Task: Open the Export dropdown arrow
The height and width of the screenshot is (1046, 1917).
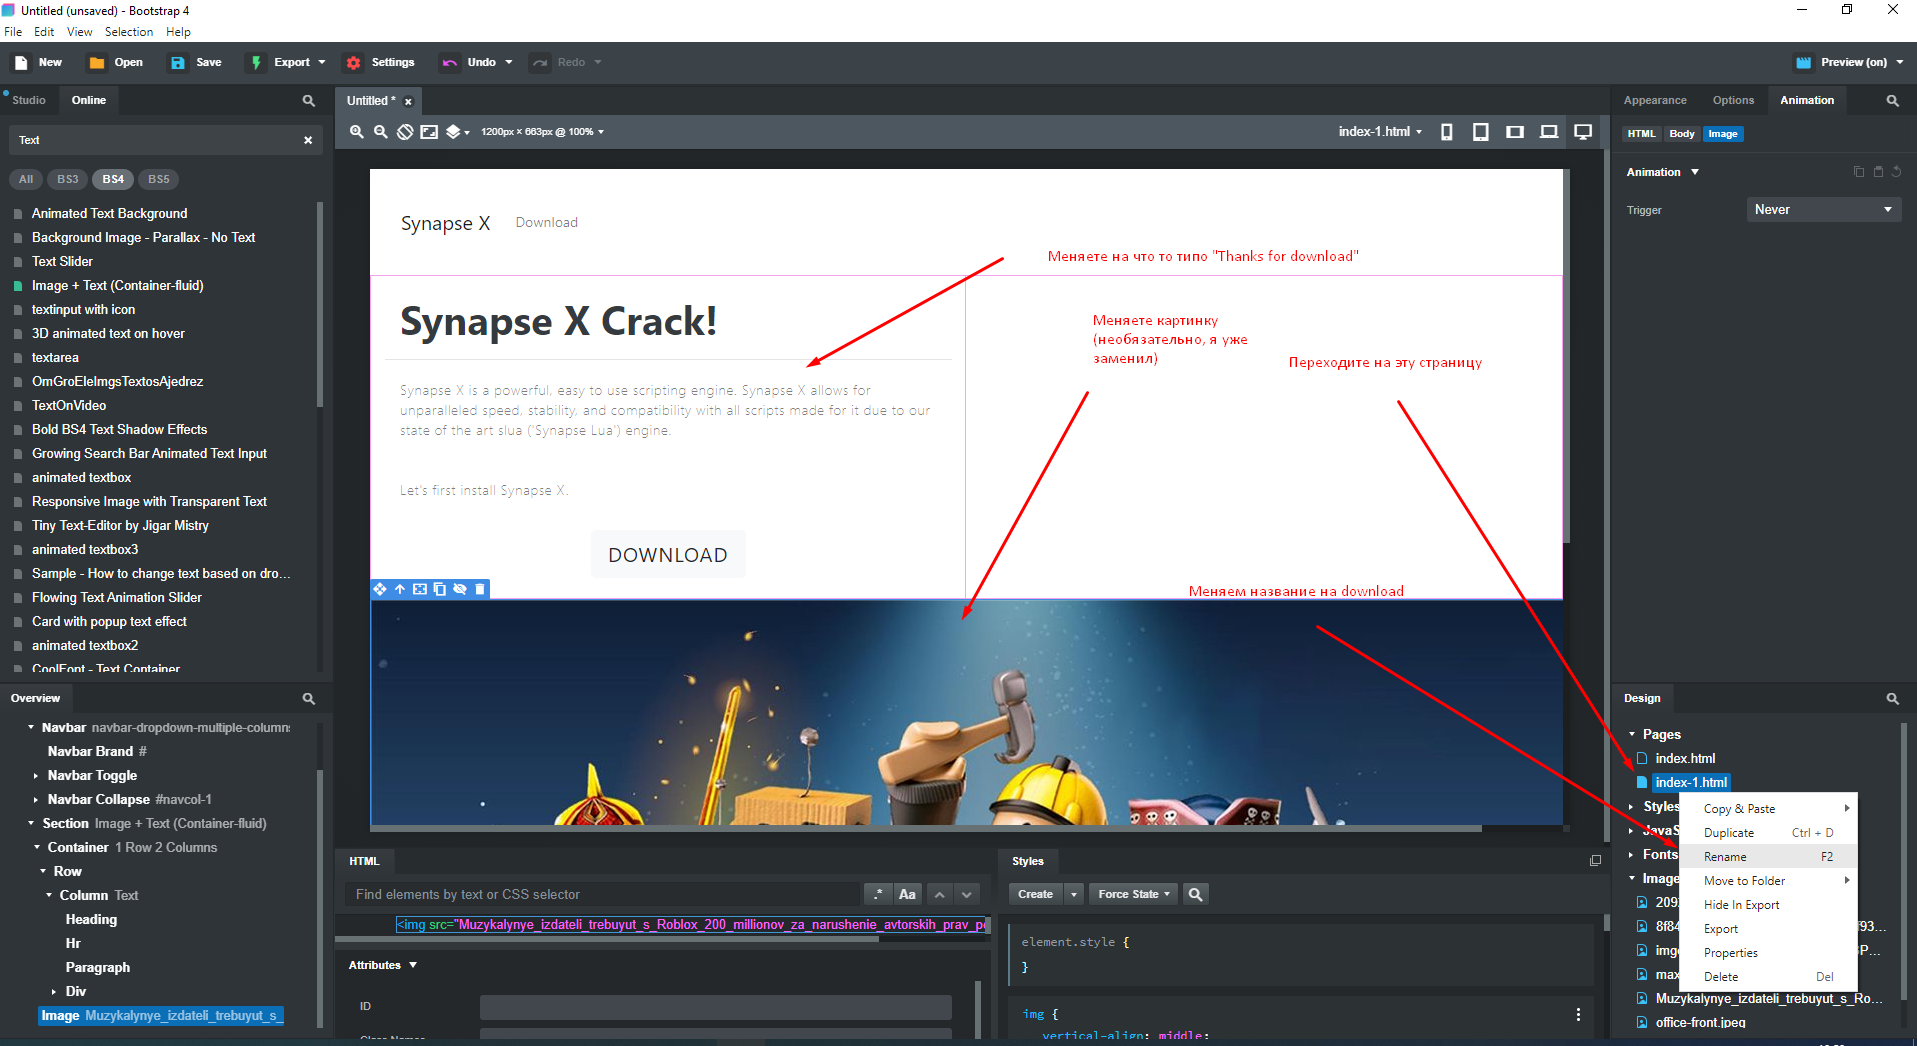Action: pyautogui.click(x=322, y=62)
